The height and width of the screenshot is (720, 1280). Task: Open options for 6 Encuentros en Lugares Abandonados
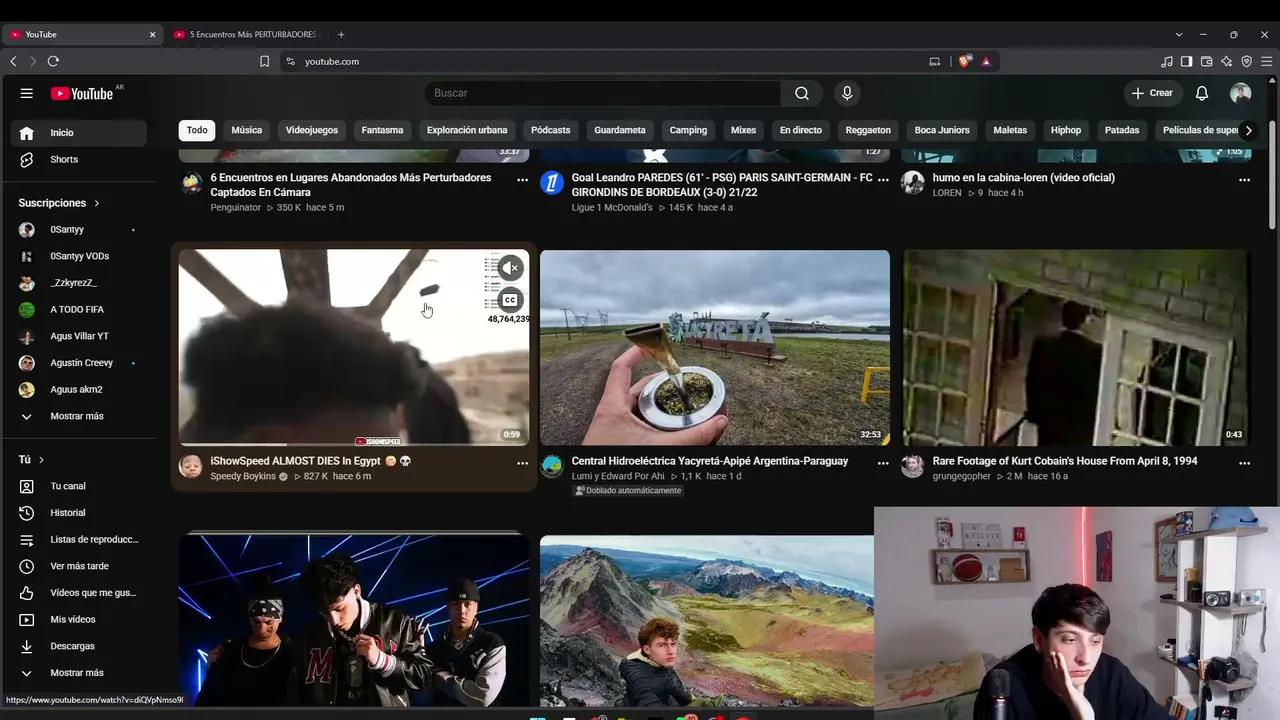pyautogui.click(x=522, y=180)
